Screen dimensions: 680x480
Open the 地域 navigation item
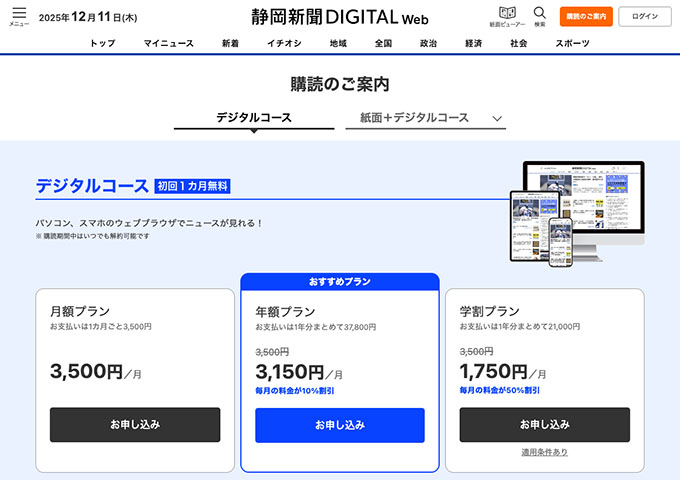[x=338, y=43]
